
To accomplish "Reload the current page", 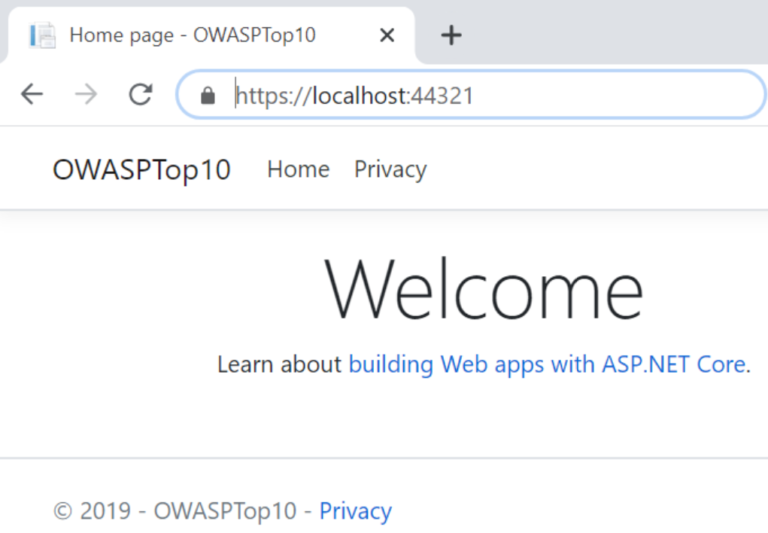I will tap(140, 95).
